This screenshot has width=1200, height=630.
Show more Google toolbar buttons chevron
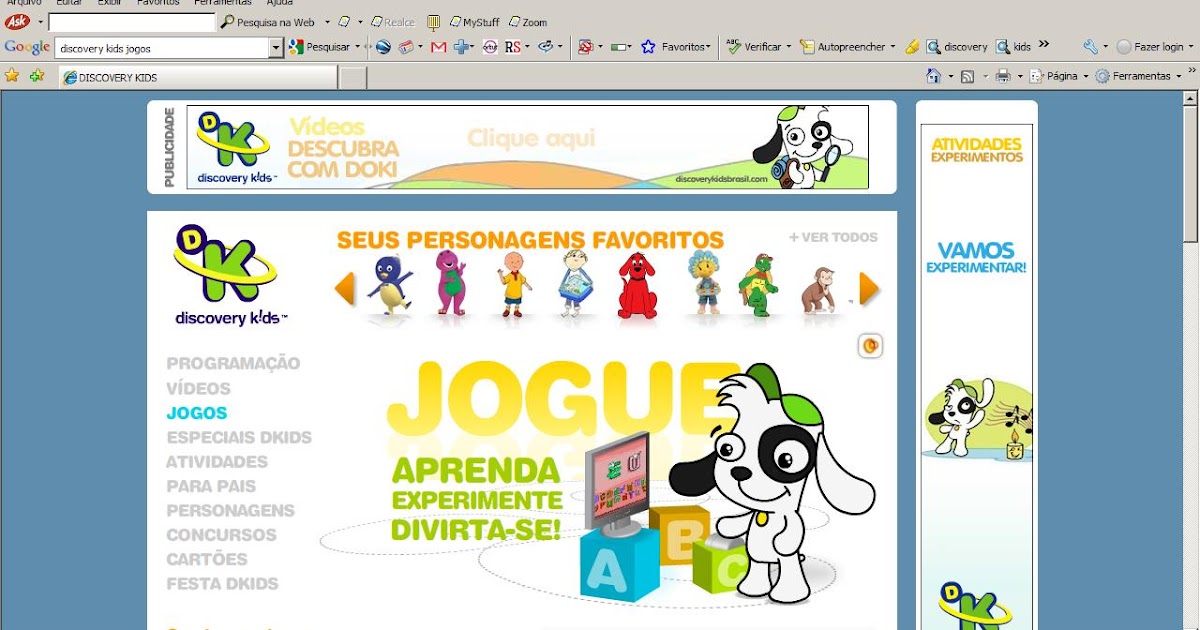click(x=1044, y=44)
